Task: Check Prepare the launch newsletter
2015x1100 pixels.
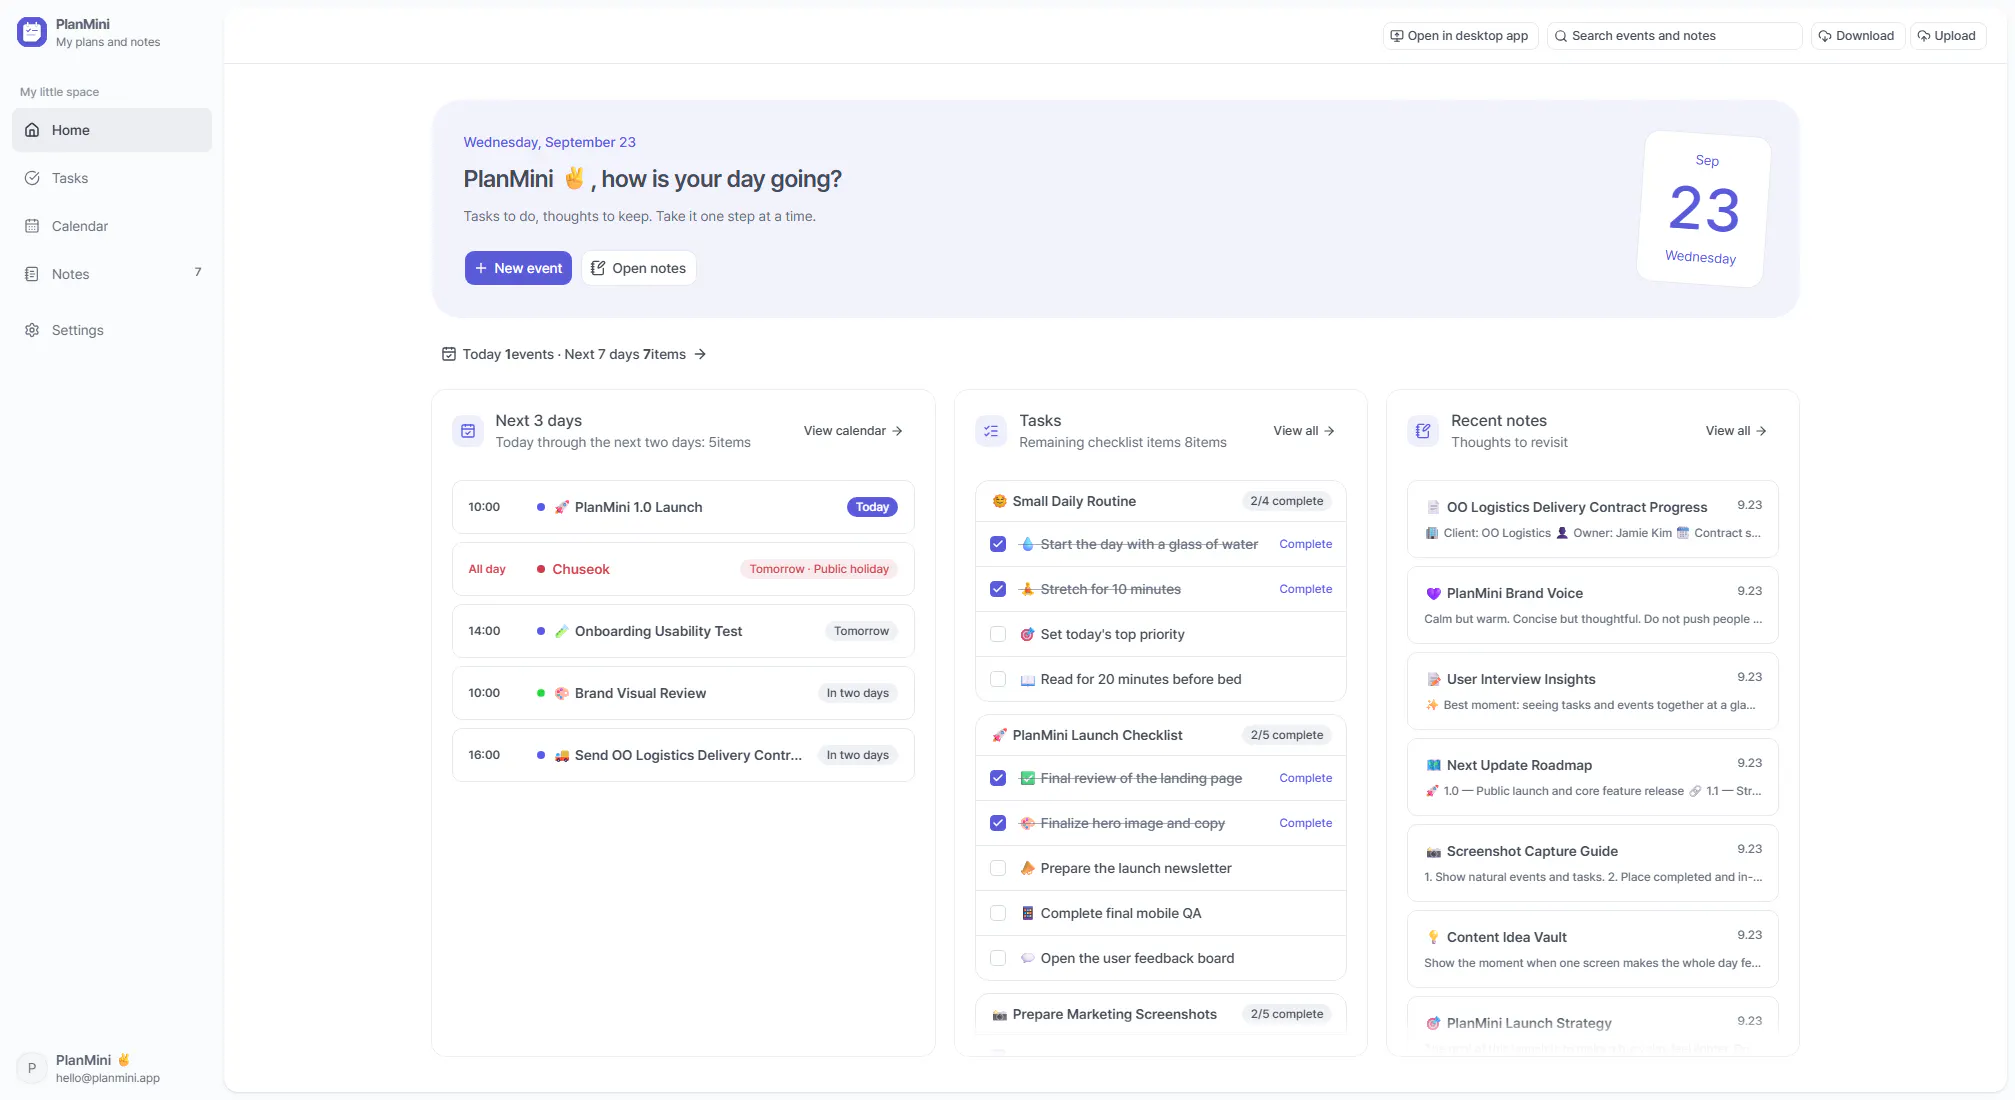Action: 998,868
